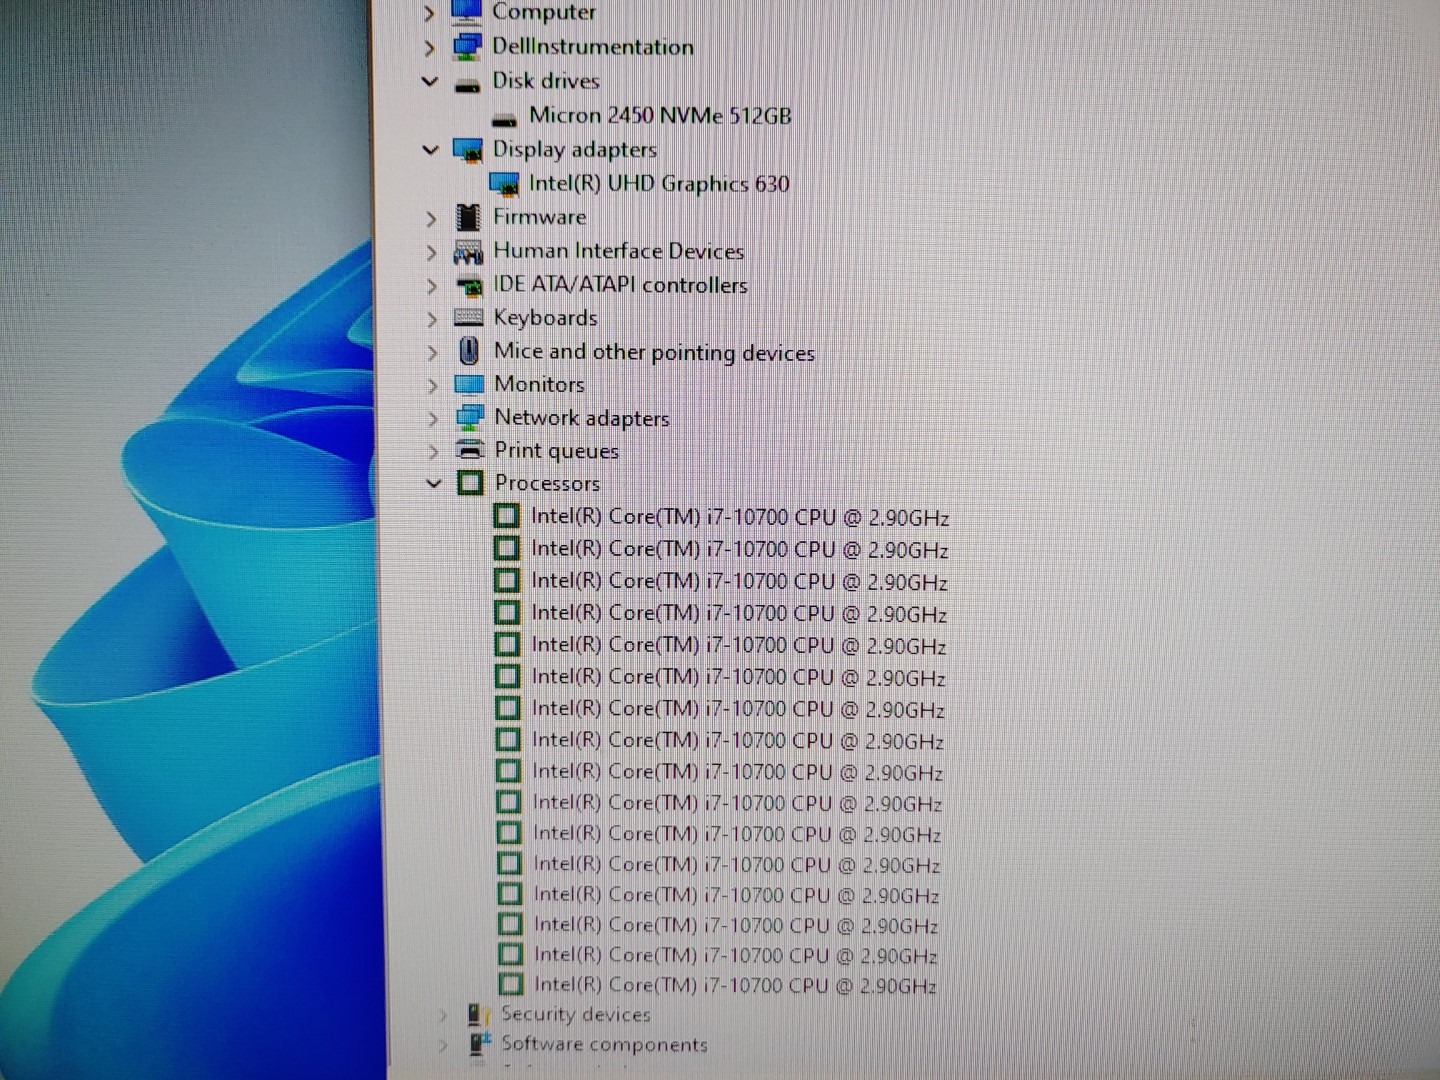
Task: Click the Mice and other pointing devices icon
Action: pos(468,351)
